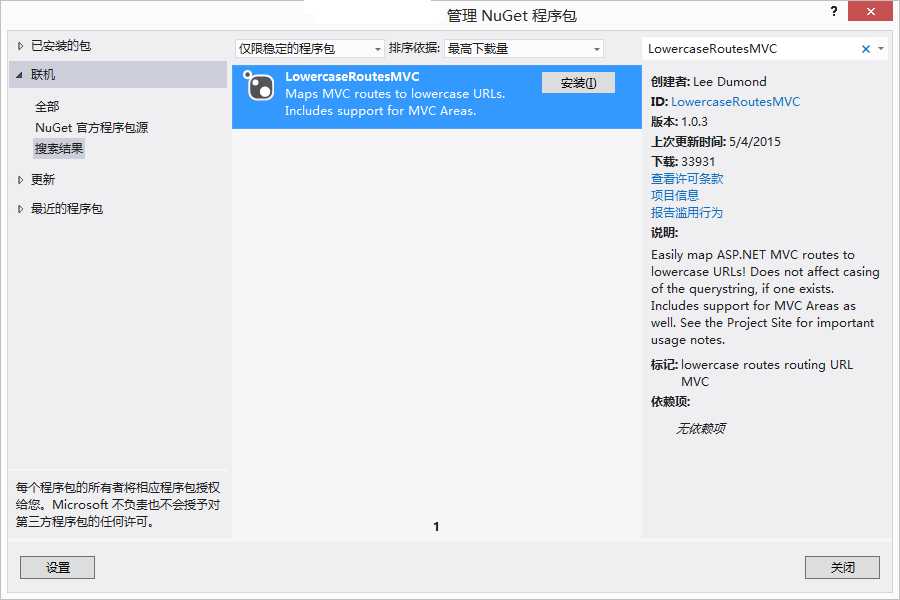Select the 最近的程序包 category

[67, 208]
